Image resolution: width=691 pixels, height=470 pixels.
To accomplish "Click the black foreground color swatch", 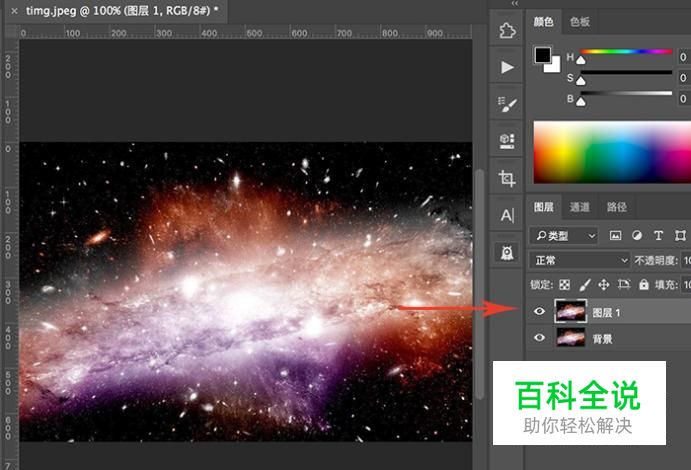I will point(542,55).
